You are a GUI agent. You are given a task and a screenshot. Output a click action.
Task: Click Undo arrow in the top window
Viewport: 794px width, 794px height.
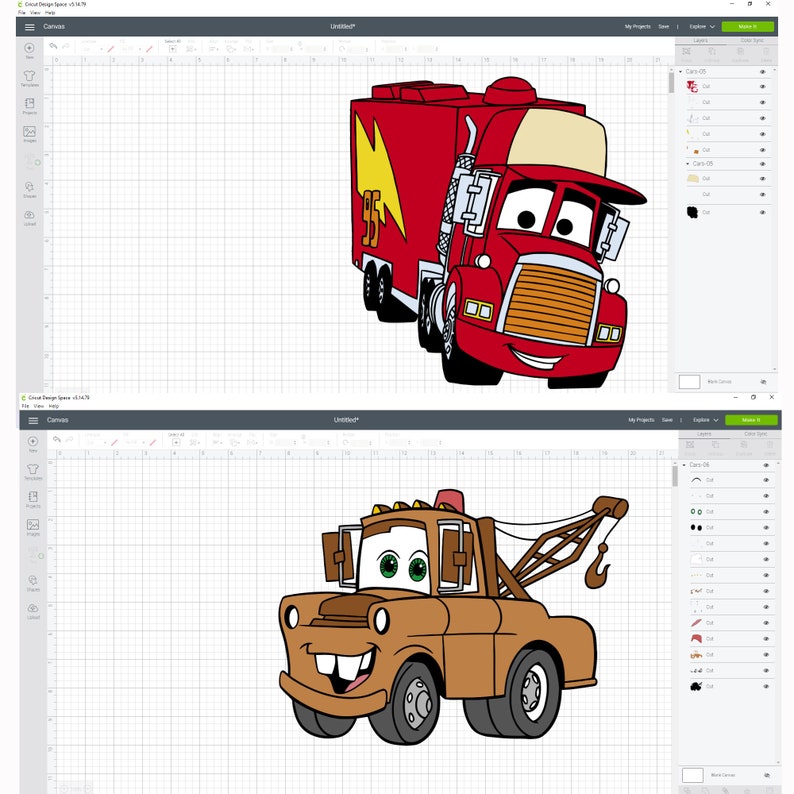click(53, 46)
